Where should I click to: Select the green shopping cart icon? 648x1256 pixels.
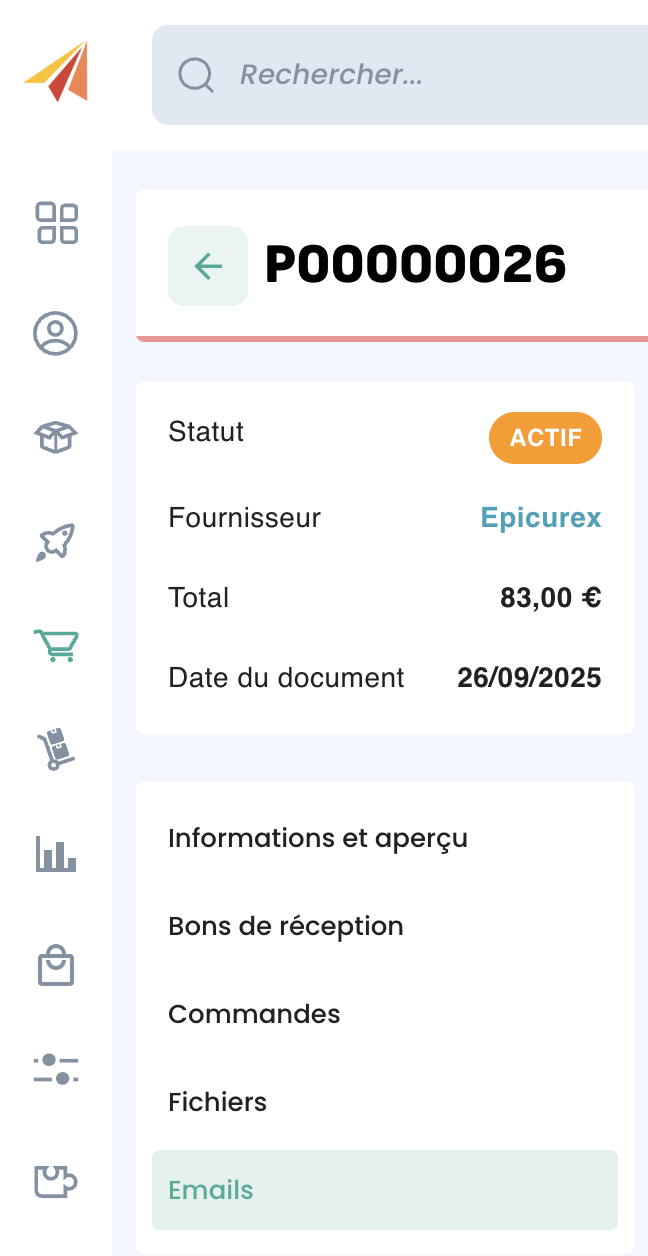pyautogui.click(x=56, y=645)
